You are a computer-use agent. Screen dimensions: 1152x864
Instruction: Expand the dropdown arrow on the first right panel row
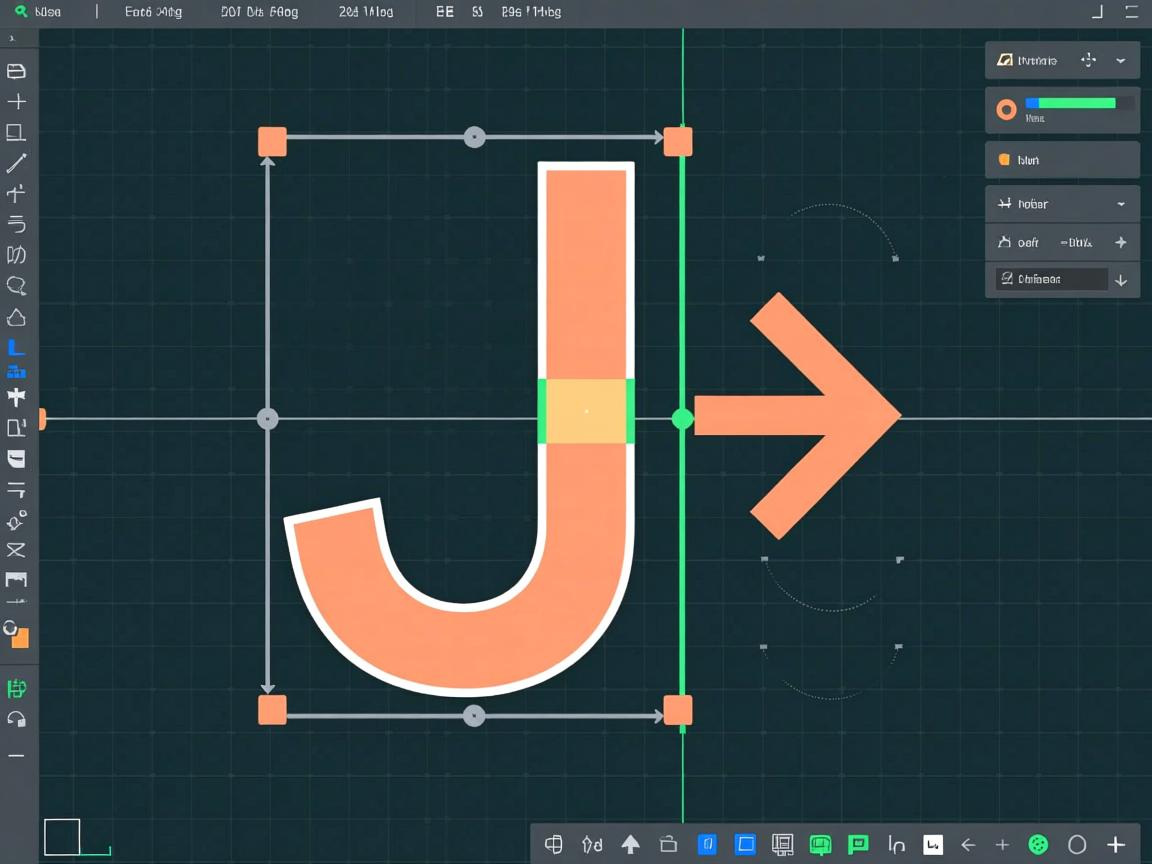[1121, 61]
